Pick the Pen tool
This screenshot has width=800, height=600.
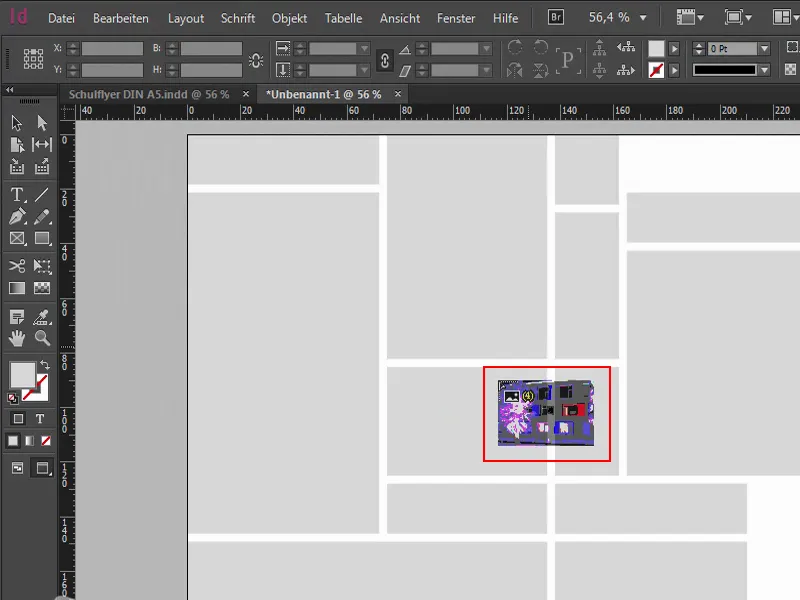[17, 217]
